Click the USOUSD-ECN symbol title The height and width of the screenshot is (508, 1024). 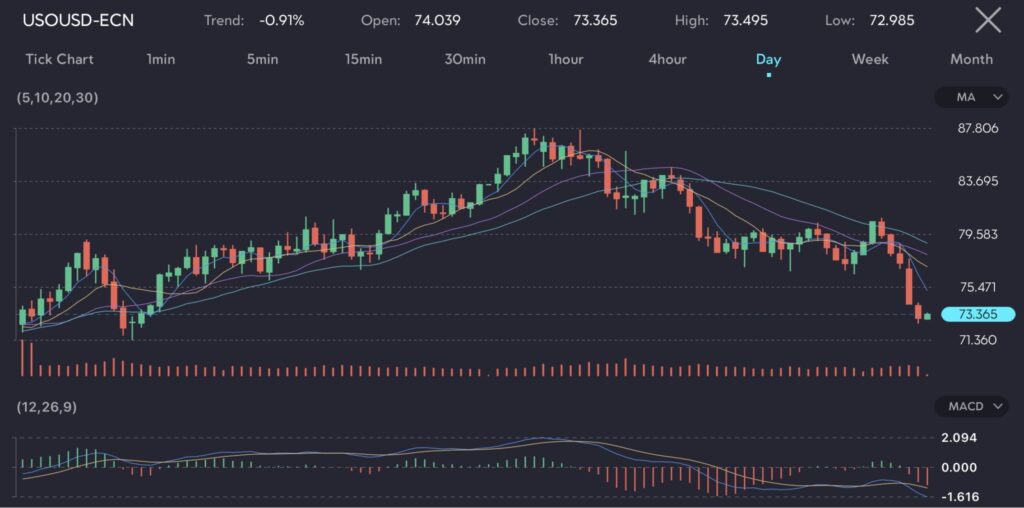(78, 20)
